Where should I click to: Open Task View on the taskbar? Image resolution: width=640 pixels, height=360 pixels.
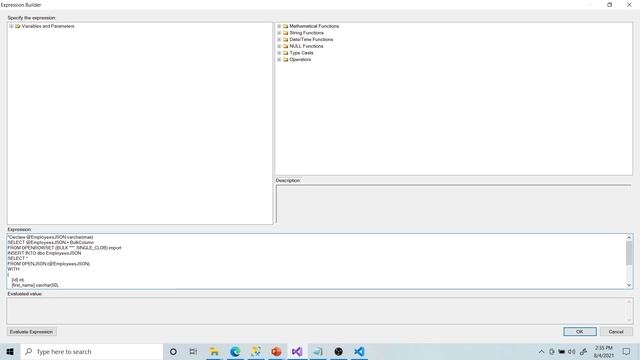193,351
